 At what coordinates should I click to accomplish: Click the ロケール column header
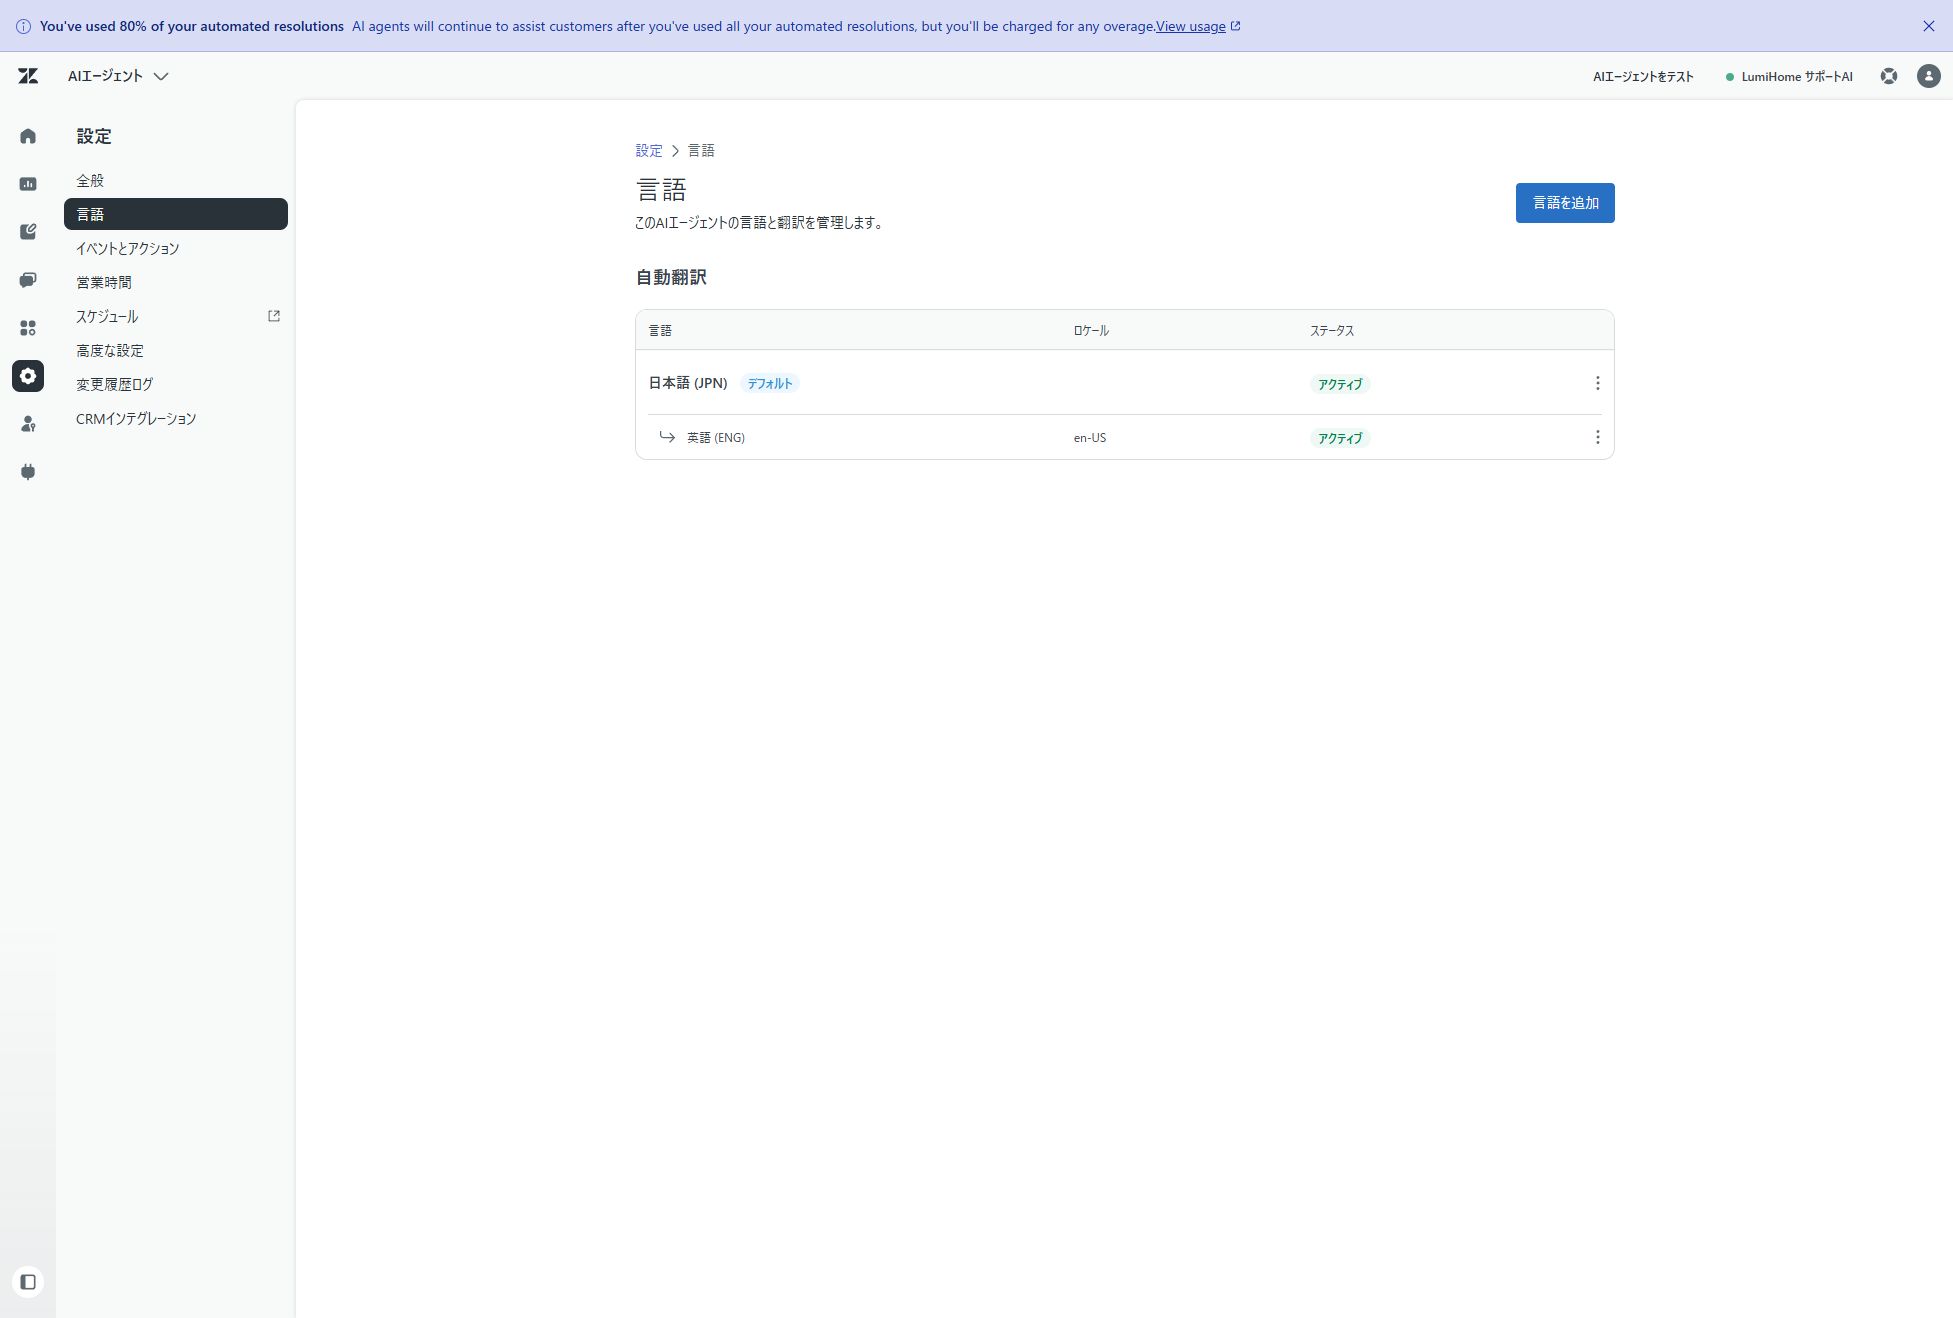pos(1091,330)
